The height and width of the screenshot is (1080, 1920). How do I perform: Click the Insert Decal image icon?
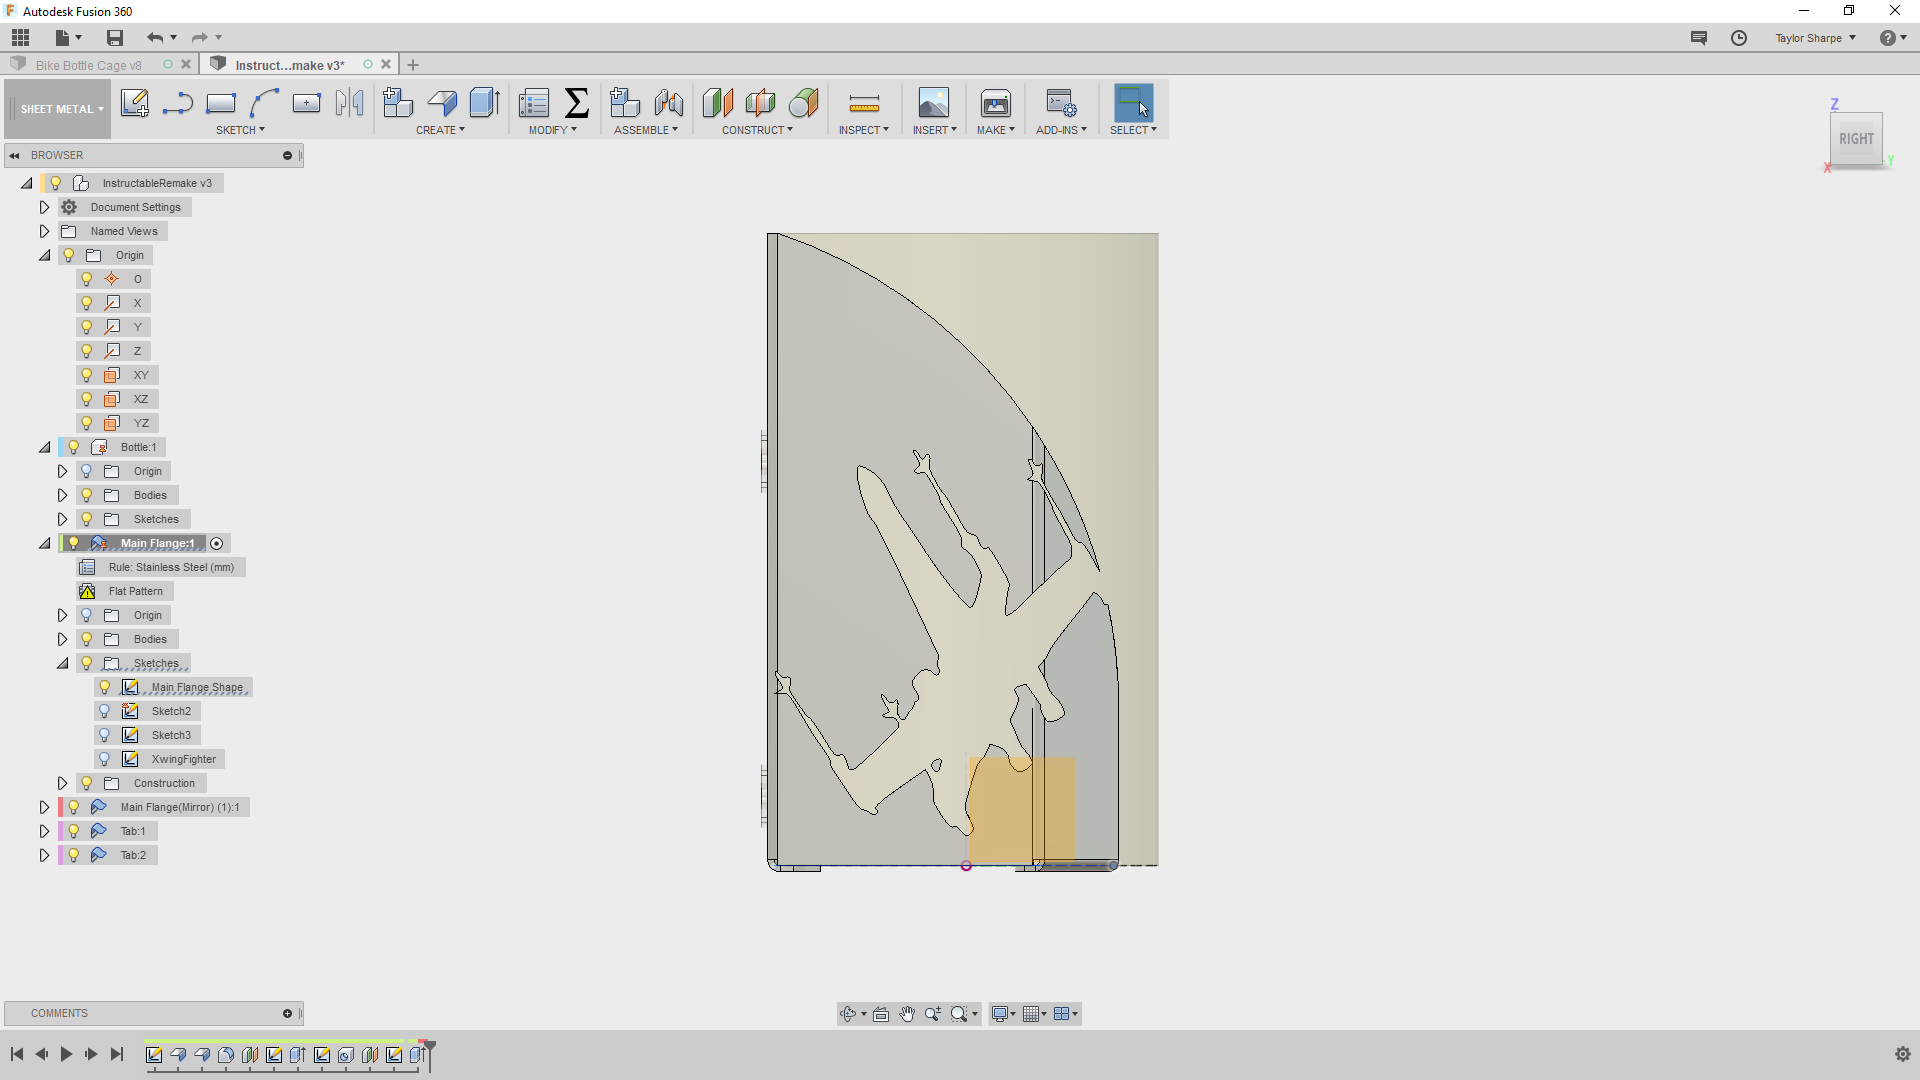tap(934, 103)
